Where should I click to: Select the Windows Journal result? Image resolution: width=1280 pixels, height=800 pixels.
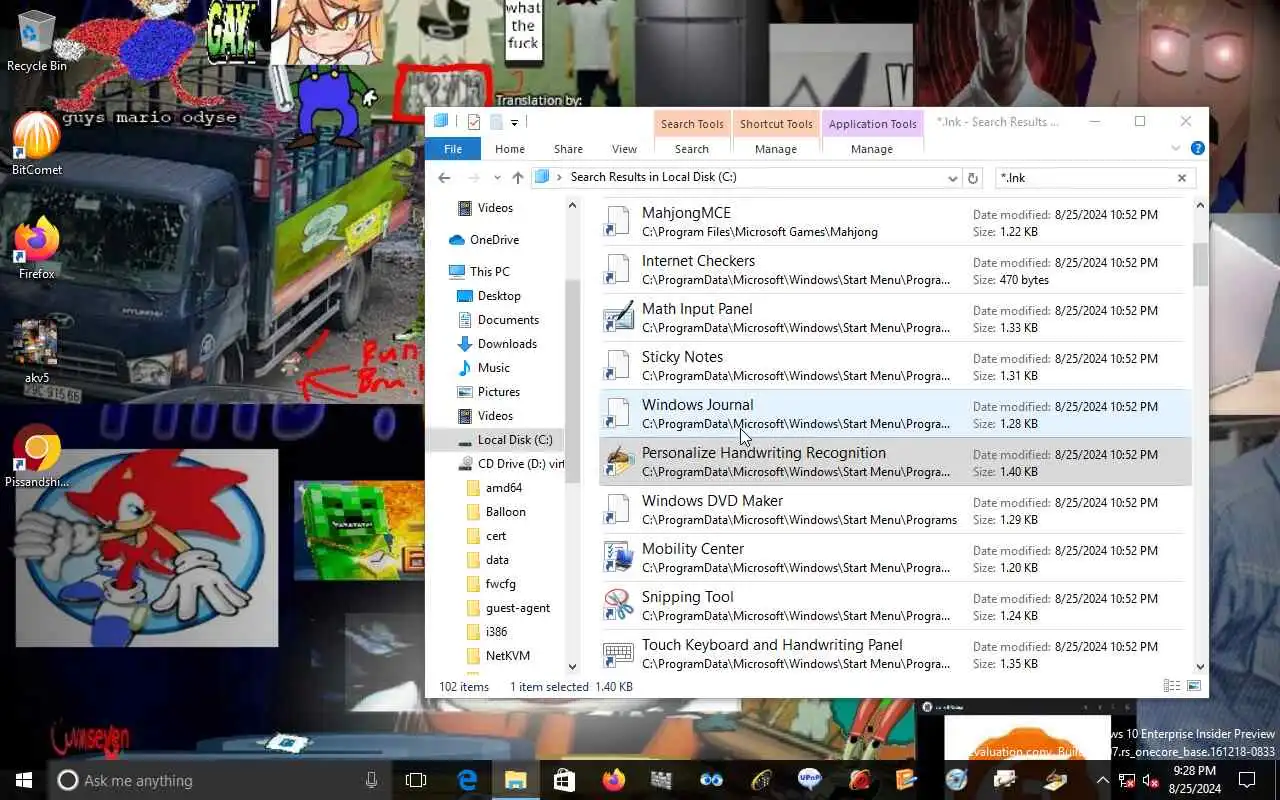coord(895,414)
